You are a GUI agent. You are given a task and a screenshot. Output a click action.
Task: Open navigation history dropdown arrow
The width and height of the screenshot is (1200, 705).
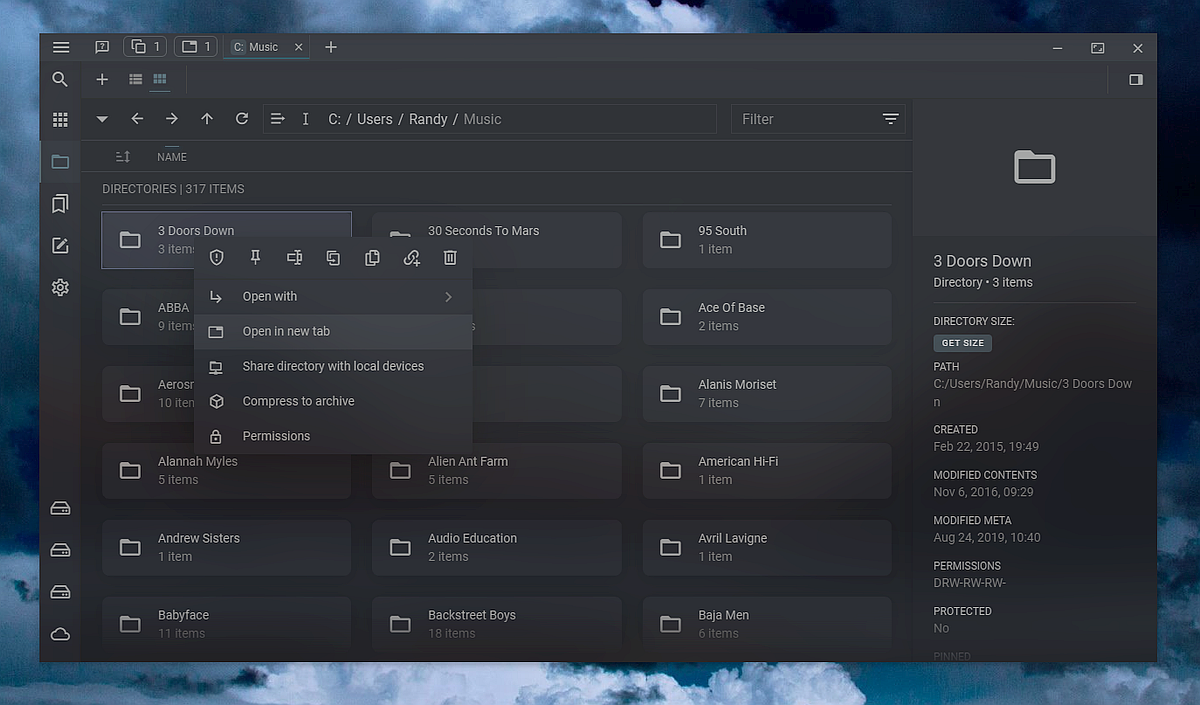point(102,119)
